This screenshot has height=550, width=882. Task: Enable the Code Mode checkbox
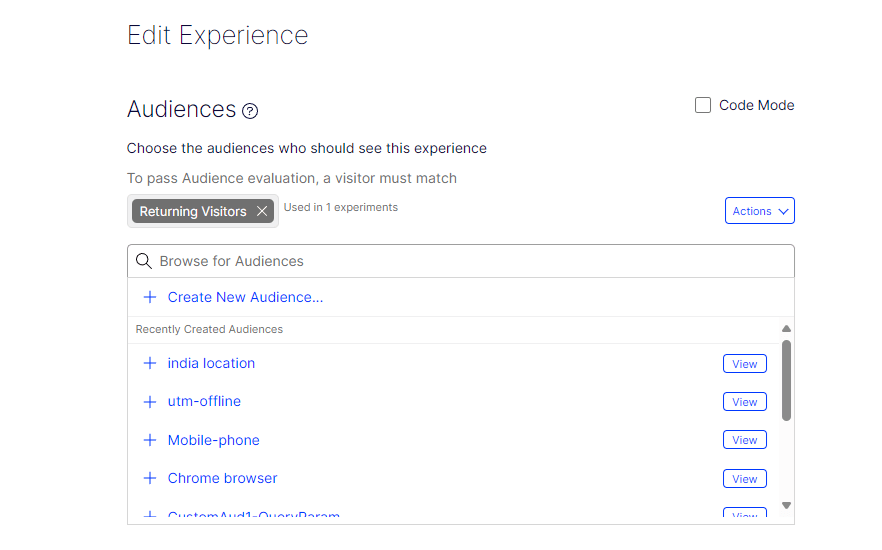click(x=703, y=105)
